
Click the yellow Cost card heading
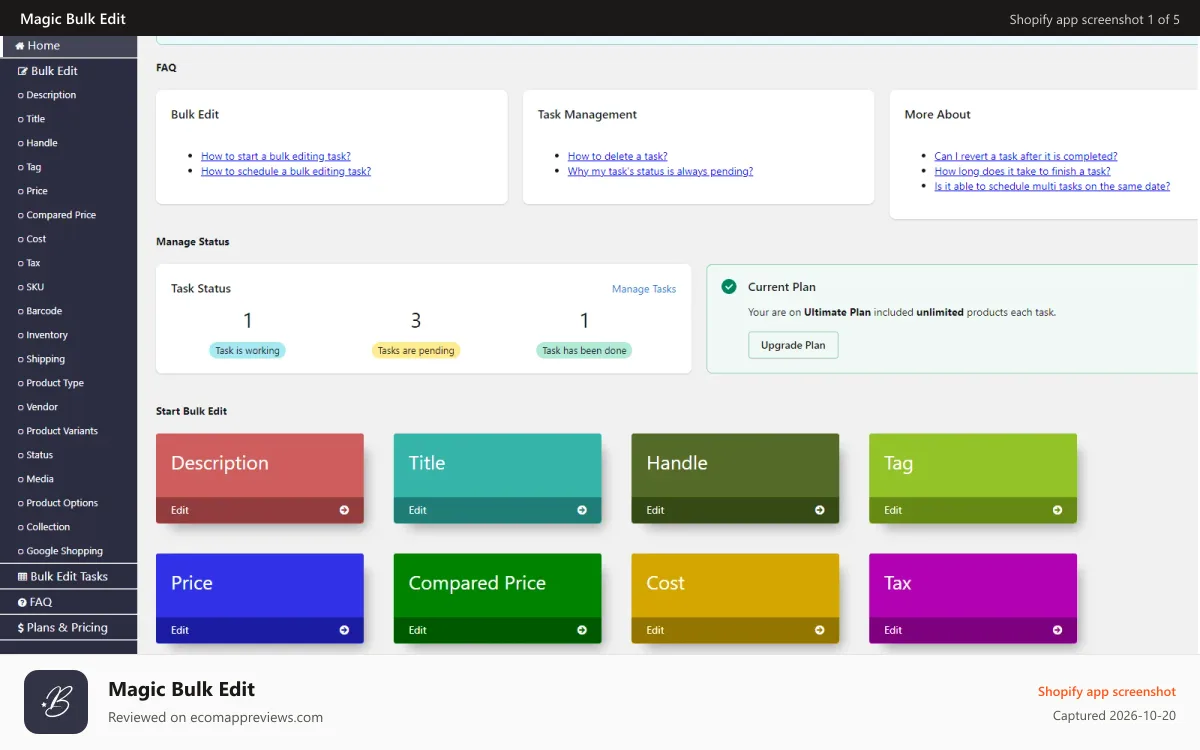666,583
